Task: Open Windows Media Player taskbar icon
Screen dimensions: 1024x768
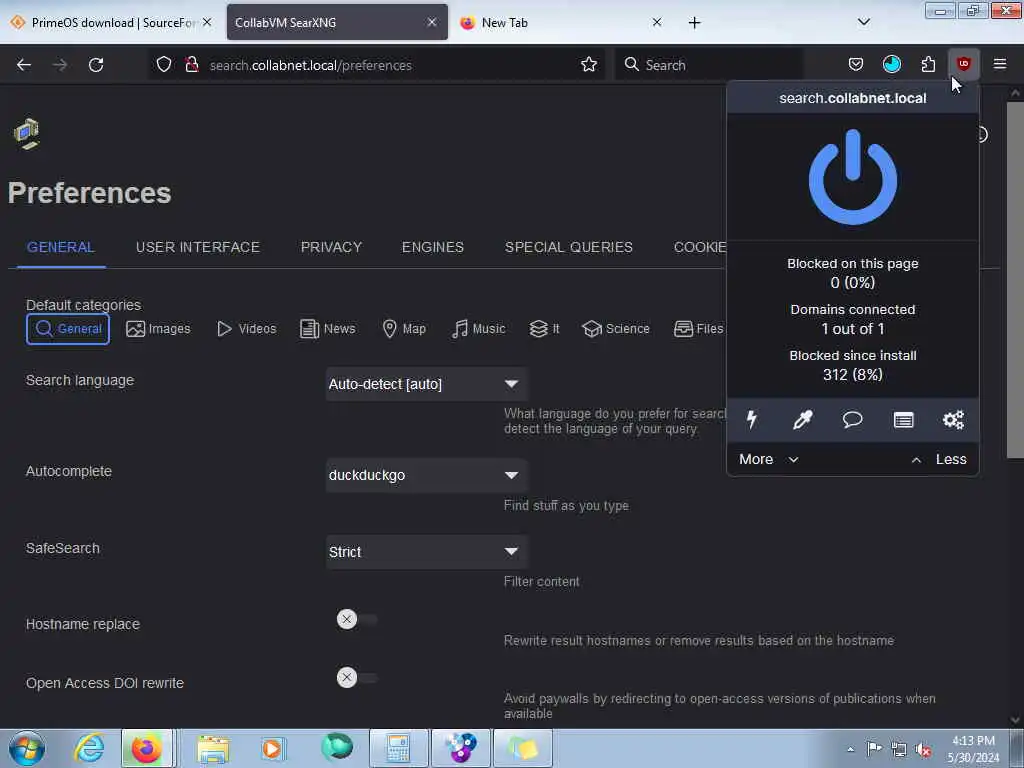Action: coord(272,748)
